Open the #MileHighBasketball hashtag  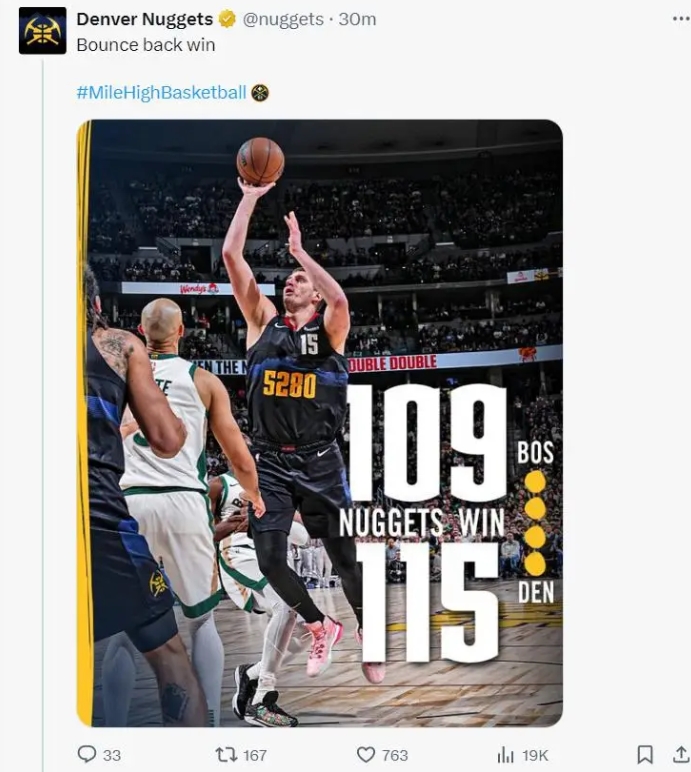(x=161, y=92)
